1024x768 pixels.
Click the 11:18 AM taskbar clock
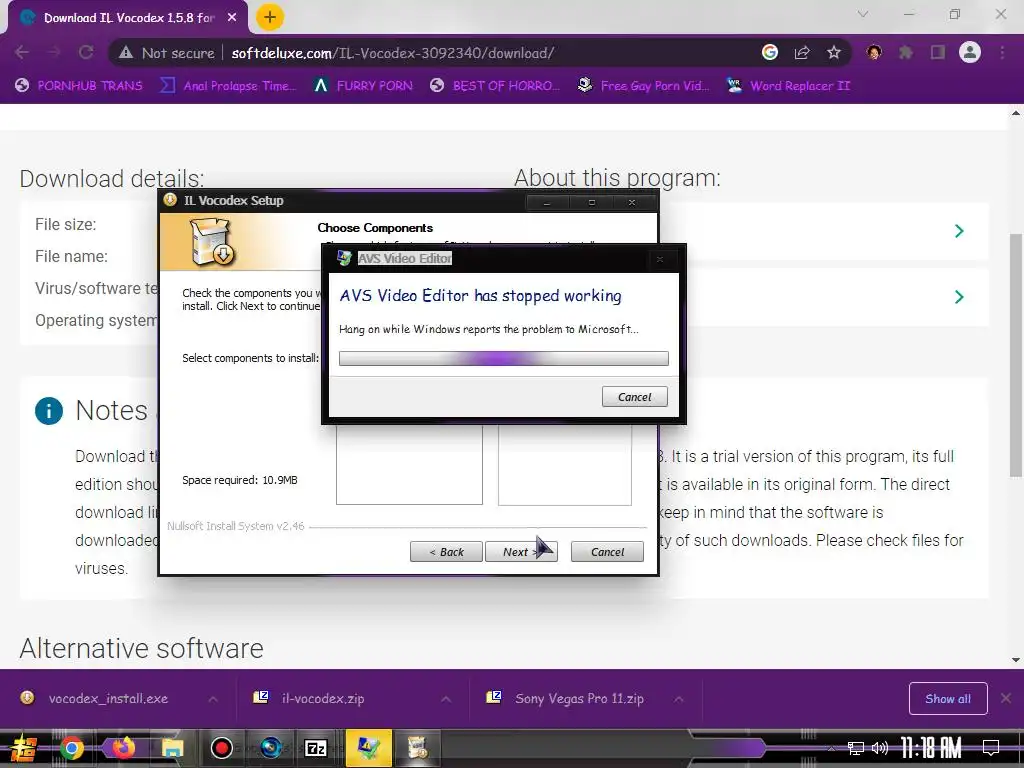931,748
